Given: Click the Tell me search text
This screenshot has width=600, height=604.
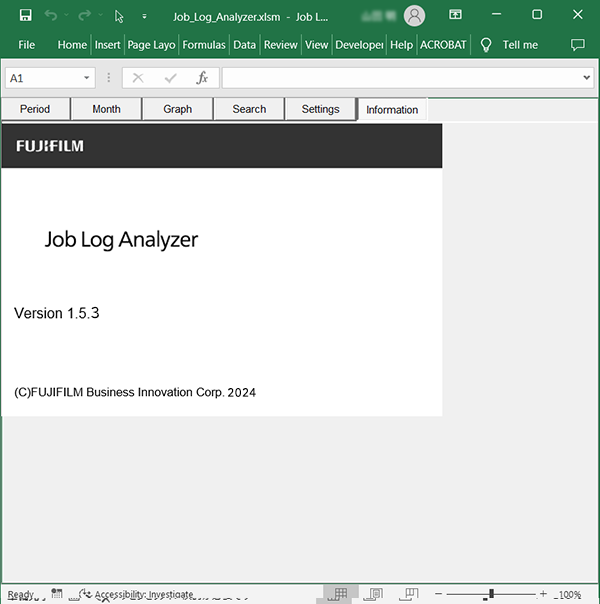Looking at the screenshot, I should (x=520, y=45).
